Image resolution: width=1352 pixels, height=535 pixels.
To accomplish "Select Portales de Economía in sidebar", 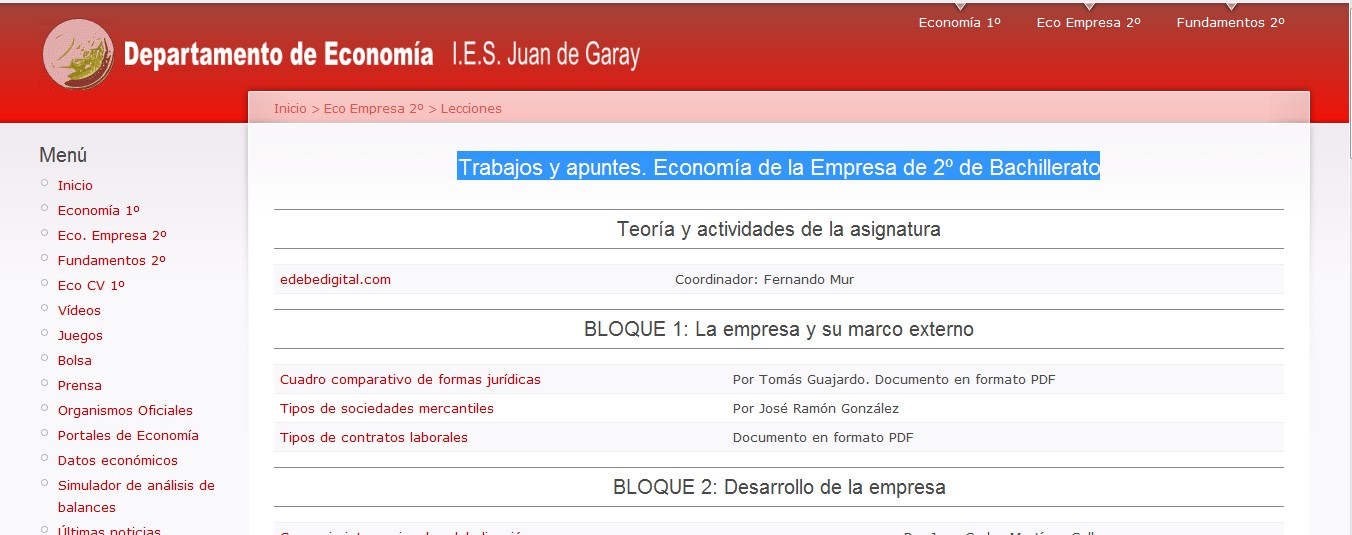I will point(128,435).
